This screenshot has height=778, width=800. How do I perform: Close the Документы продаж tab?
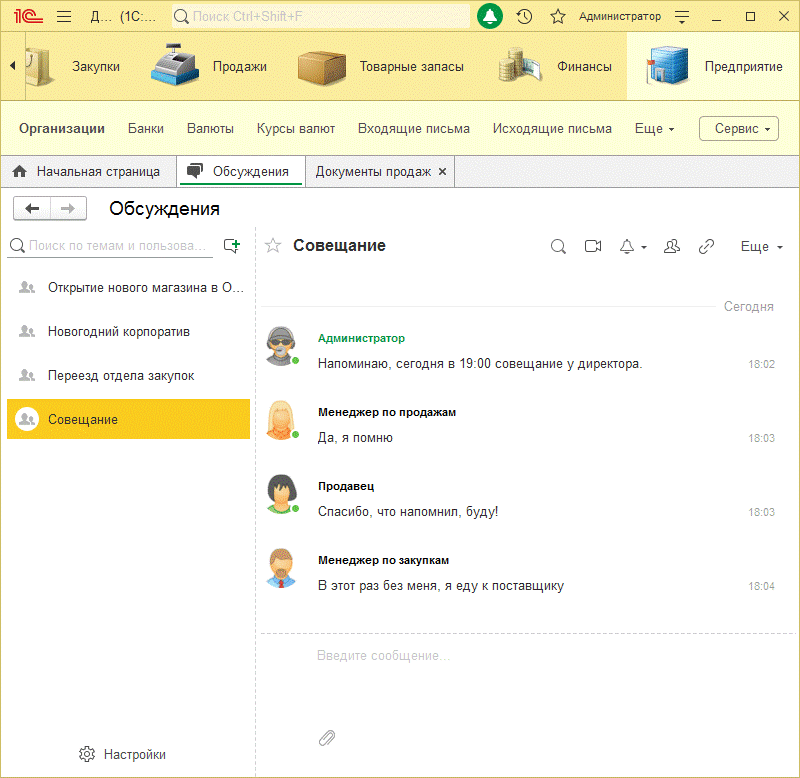[443, 171]
